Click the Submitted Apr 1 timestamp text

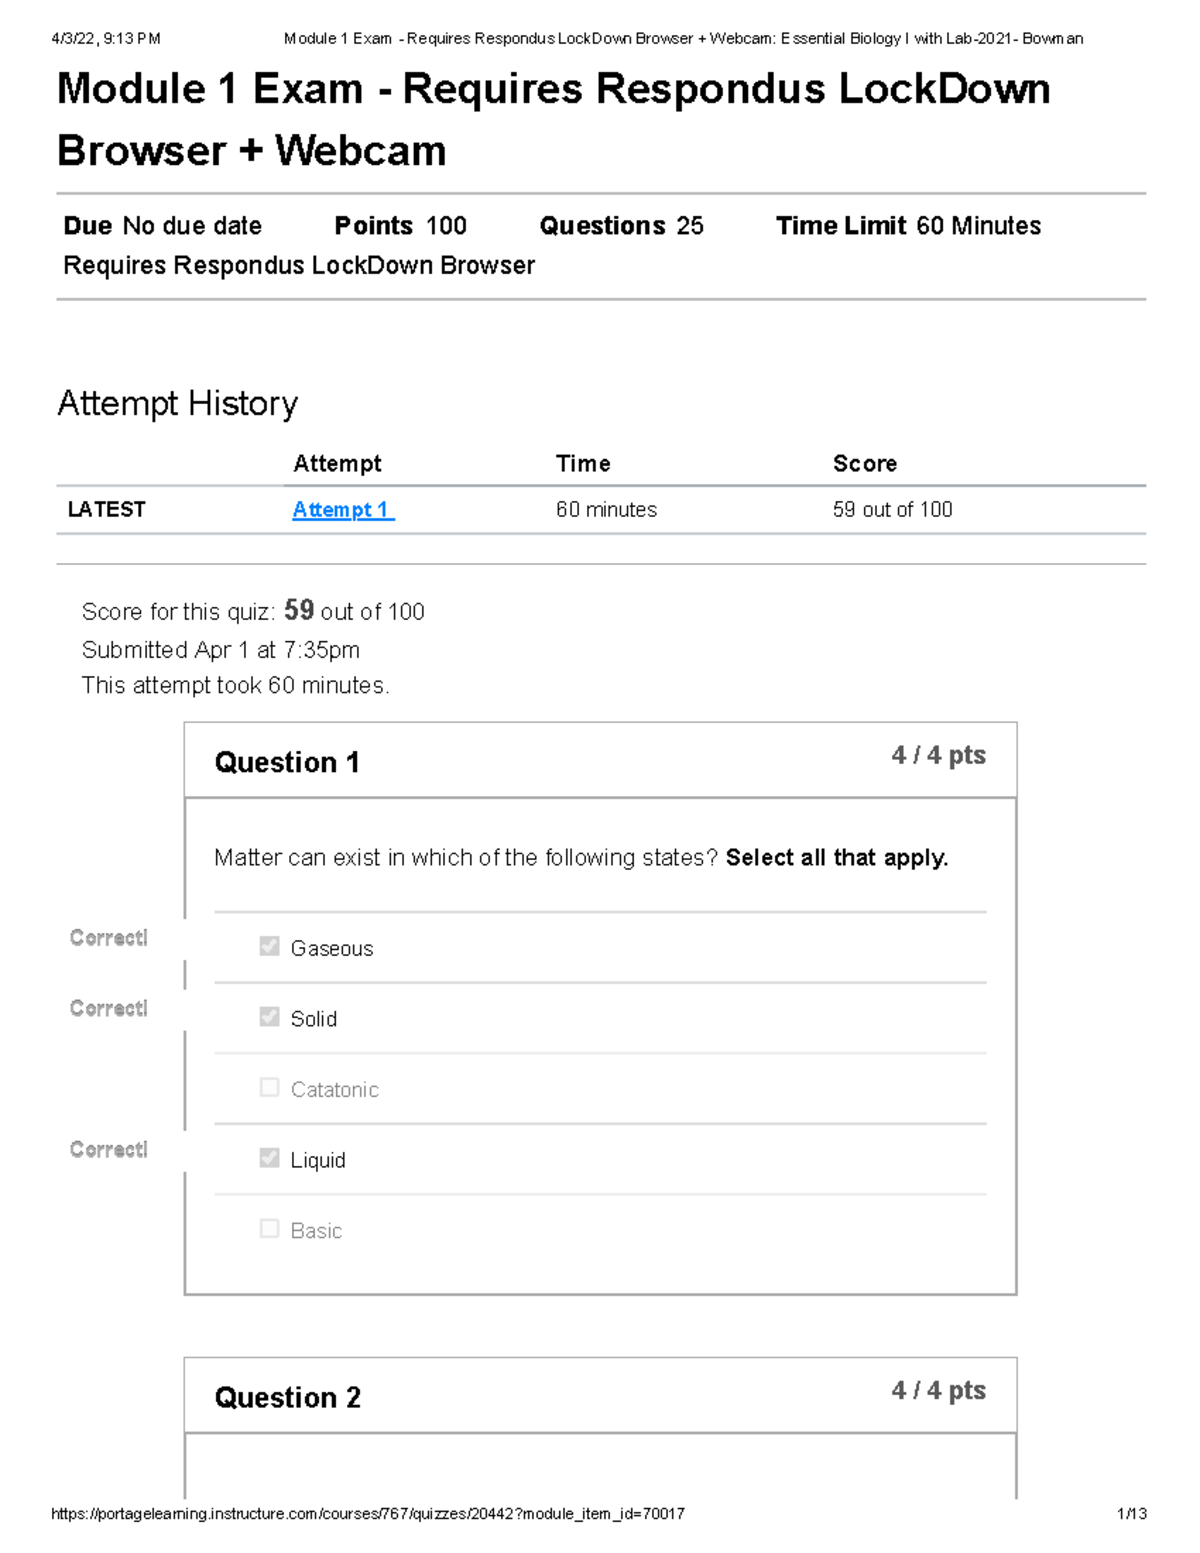coord(220,650)
